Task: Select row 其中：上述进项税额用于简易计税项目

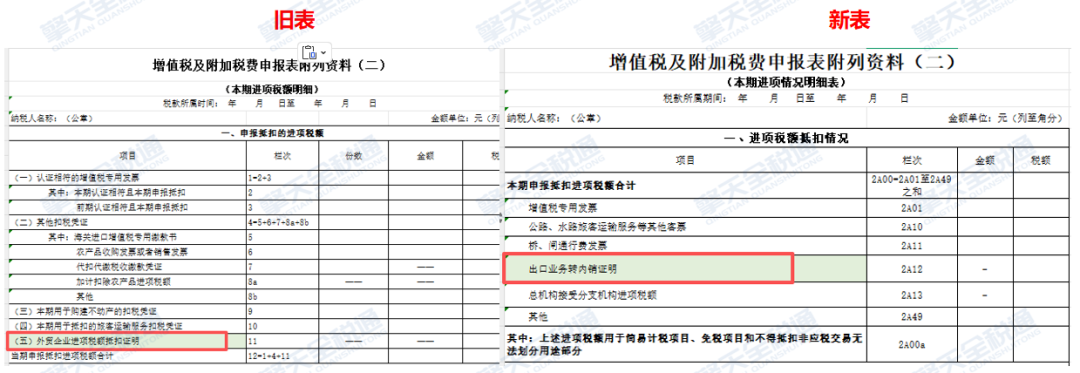Action: point(686,344)
